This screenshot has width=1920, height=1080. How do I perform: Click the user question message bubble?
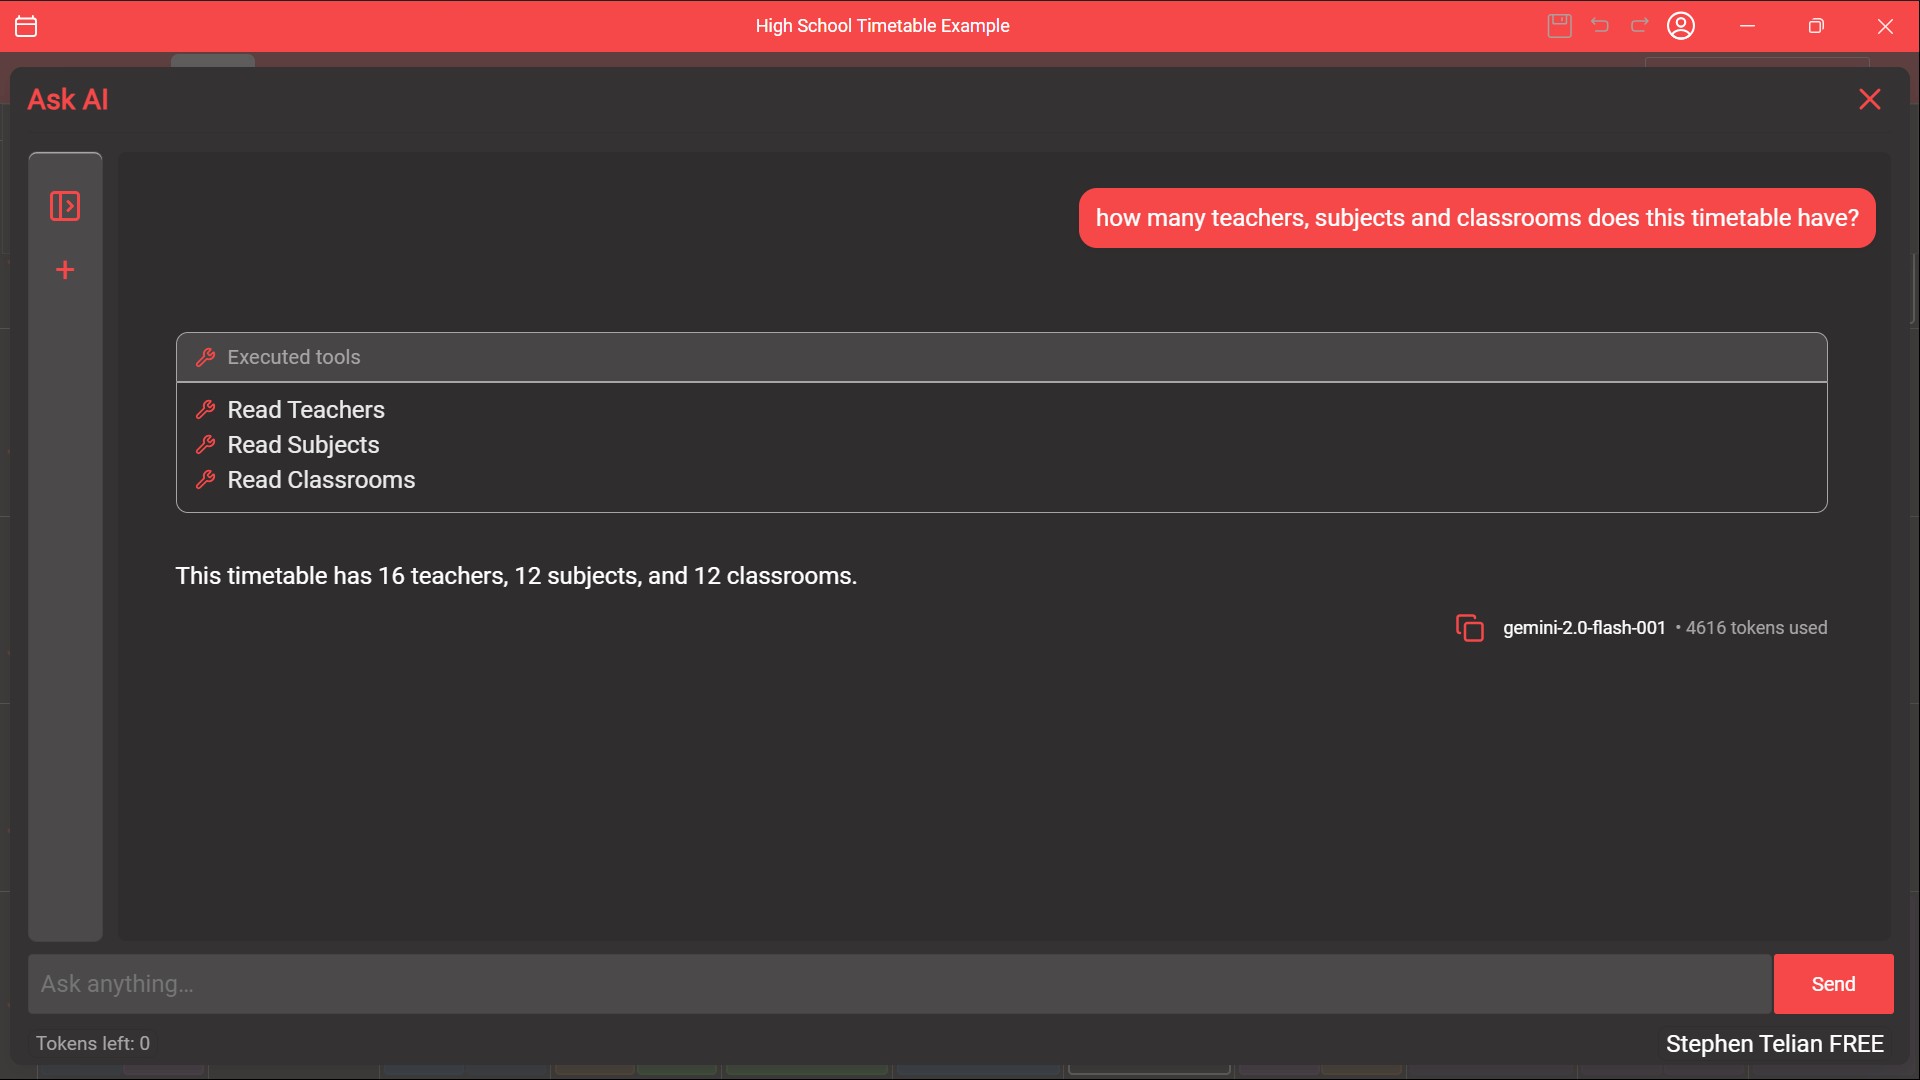coord(1476,218)
